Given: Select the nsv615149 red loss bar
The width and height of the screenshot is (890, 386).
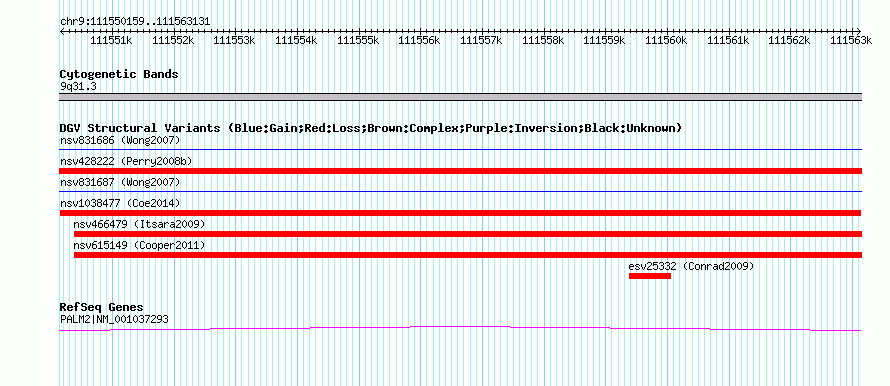Looking at the screenshot, I should (468, 255).
